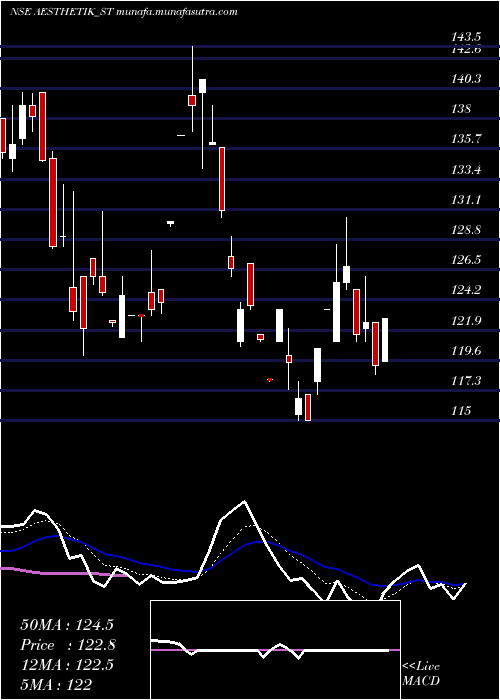Select the 133.4 price axis label
500x700 pixels.
(x=466, y=170)
